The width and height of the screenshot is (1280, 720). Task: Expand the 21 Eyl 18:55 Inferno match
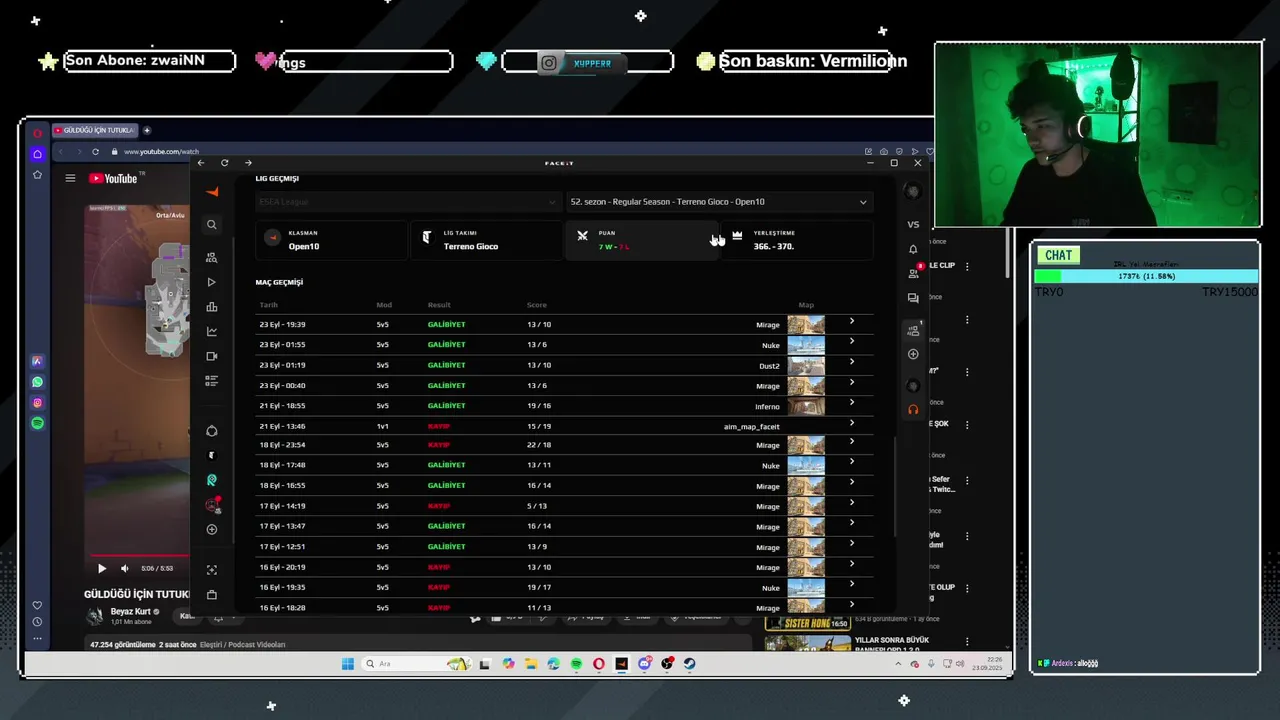click(x=851, y=403)
